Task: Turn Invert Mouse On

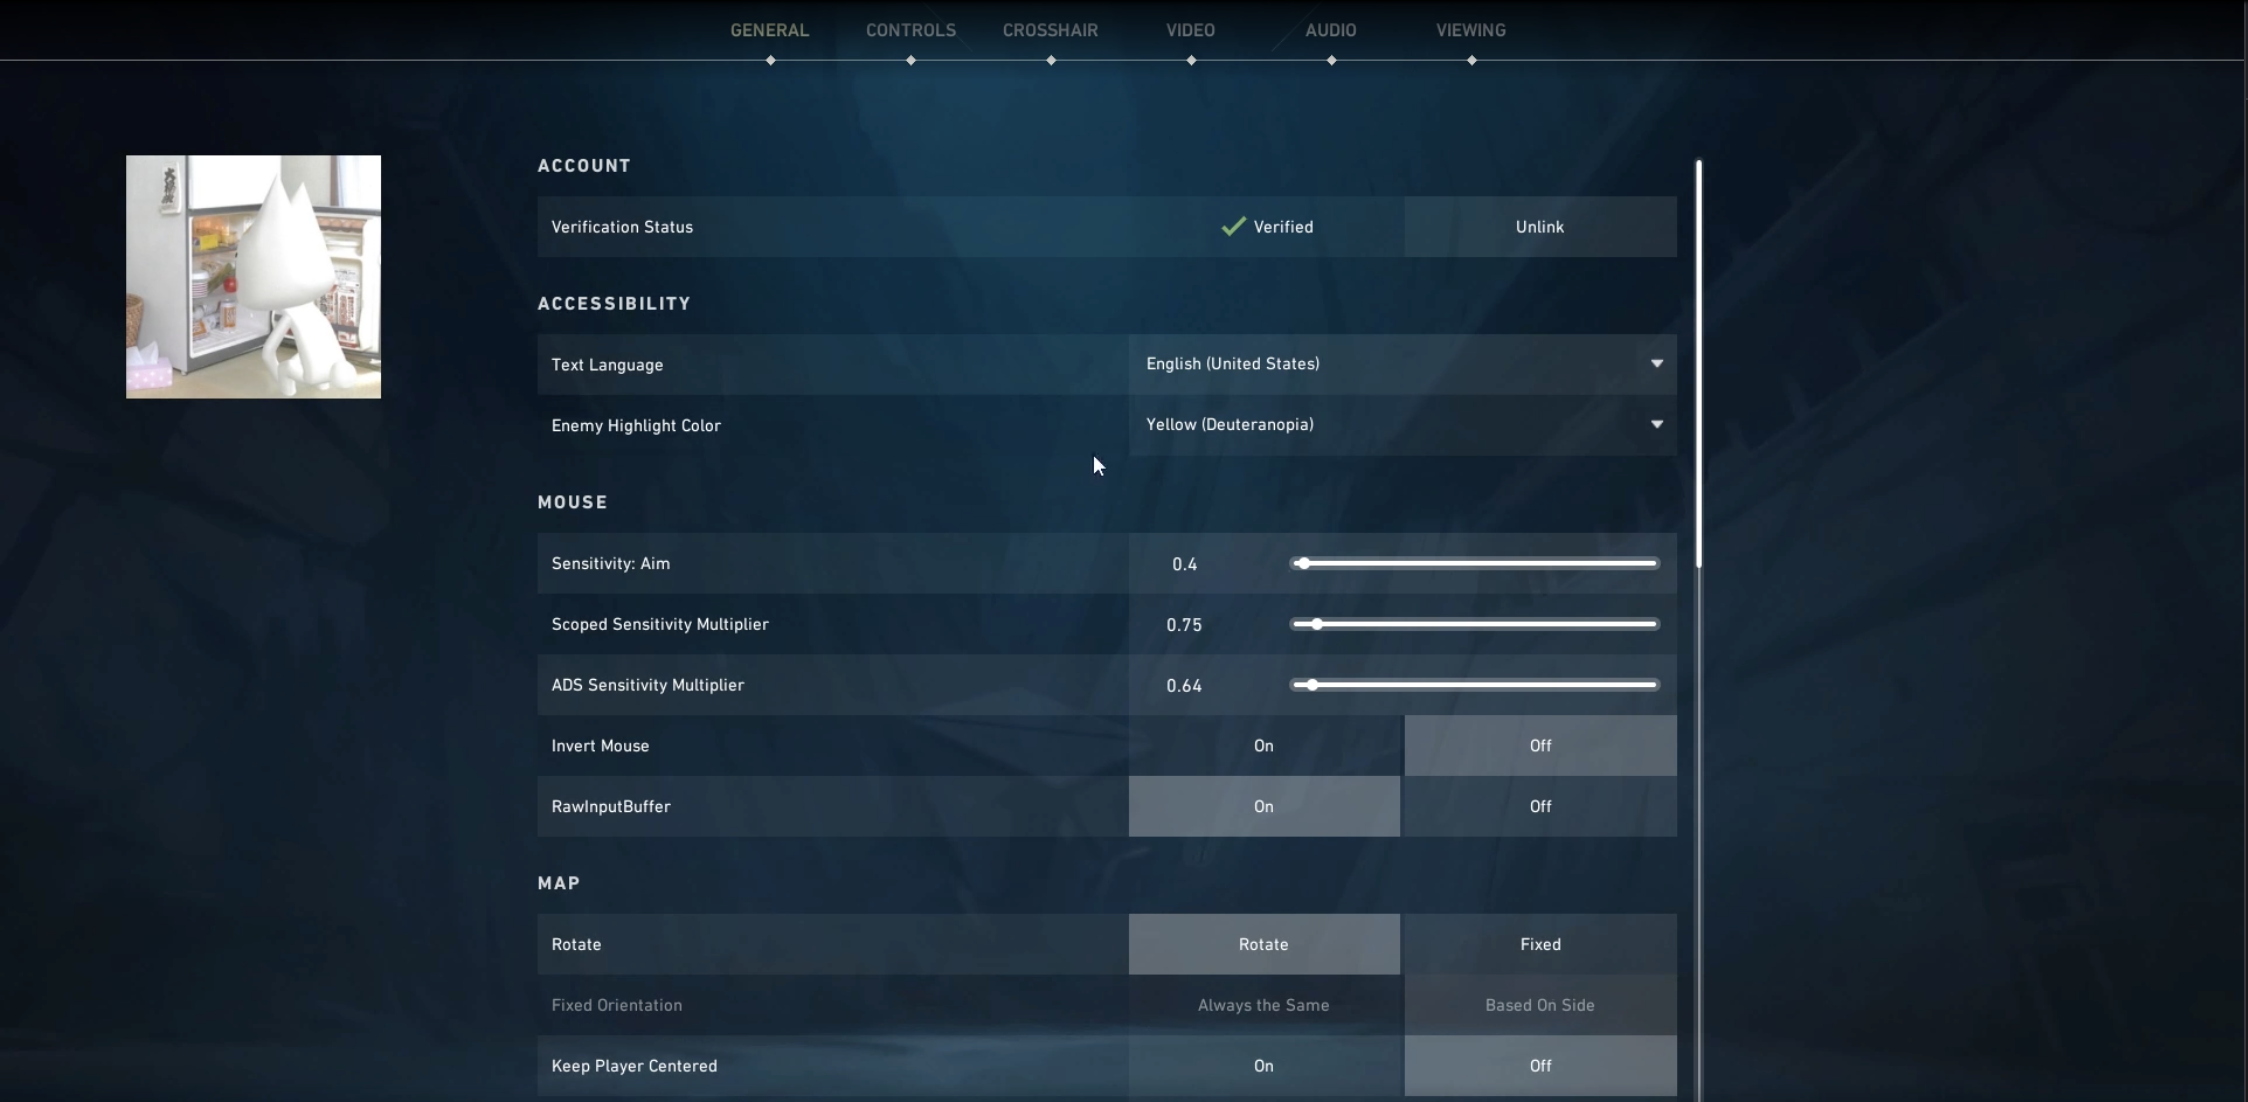Action: pos(1264,746)
